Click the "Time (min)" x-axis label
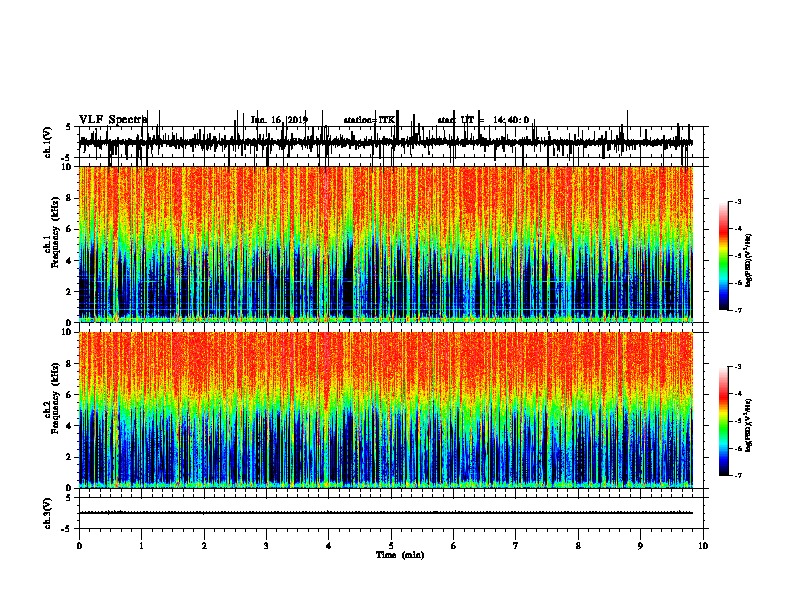The height and width of the screenshot is (612, 792). point(400,555)
